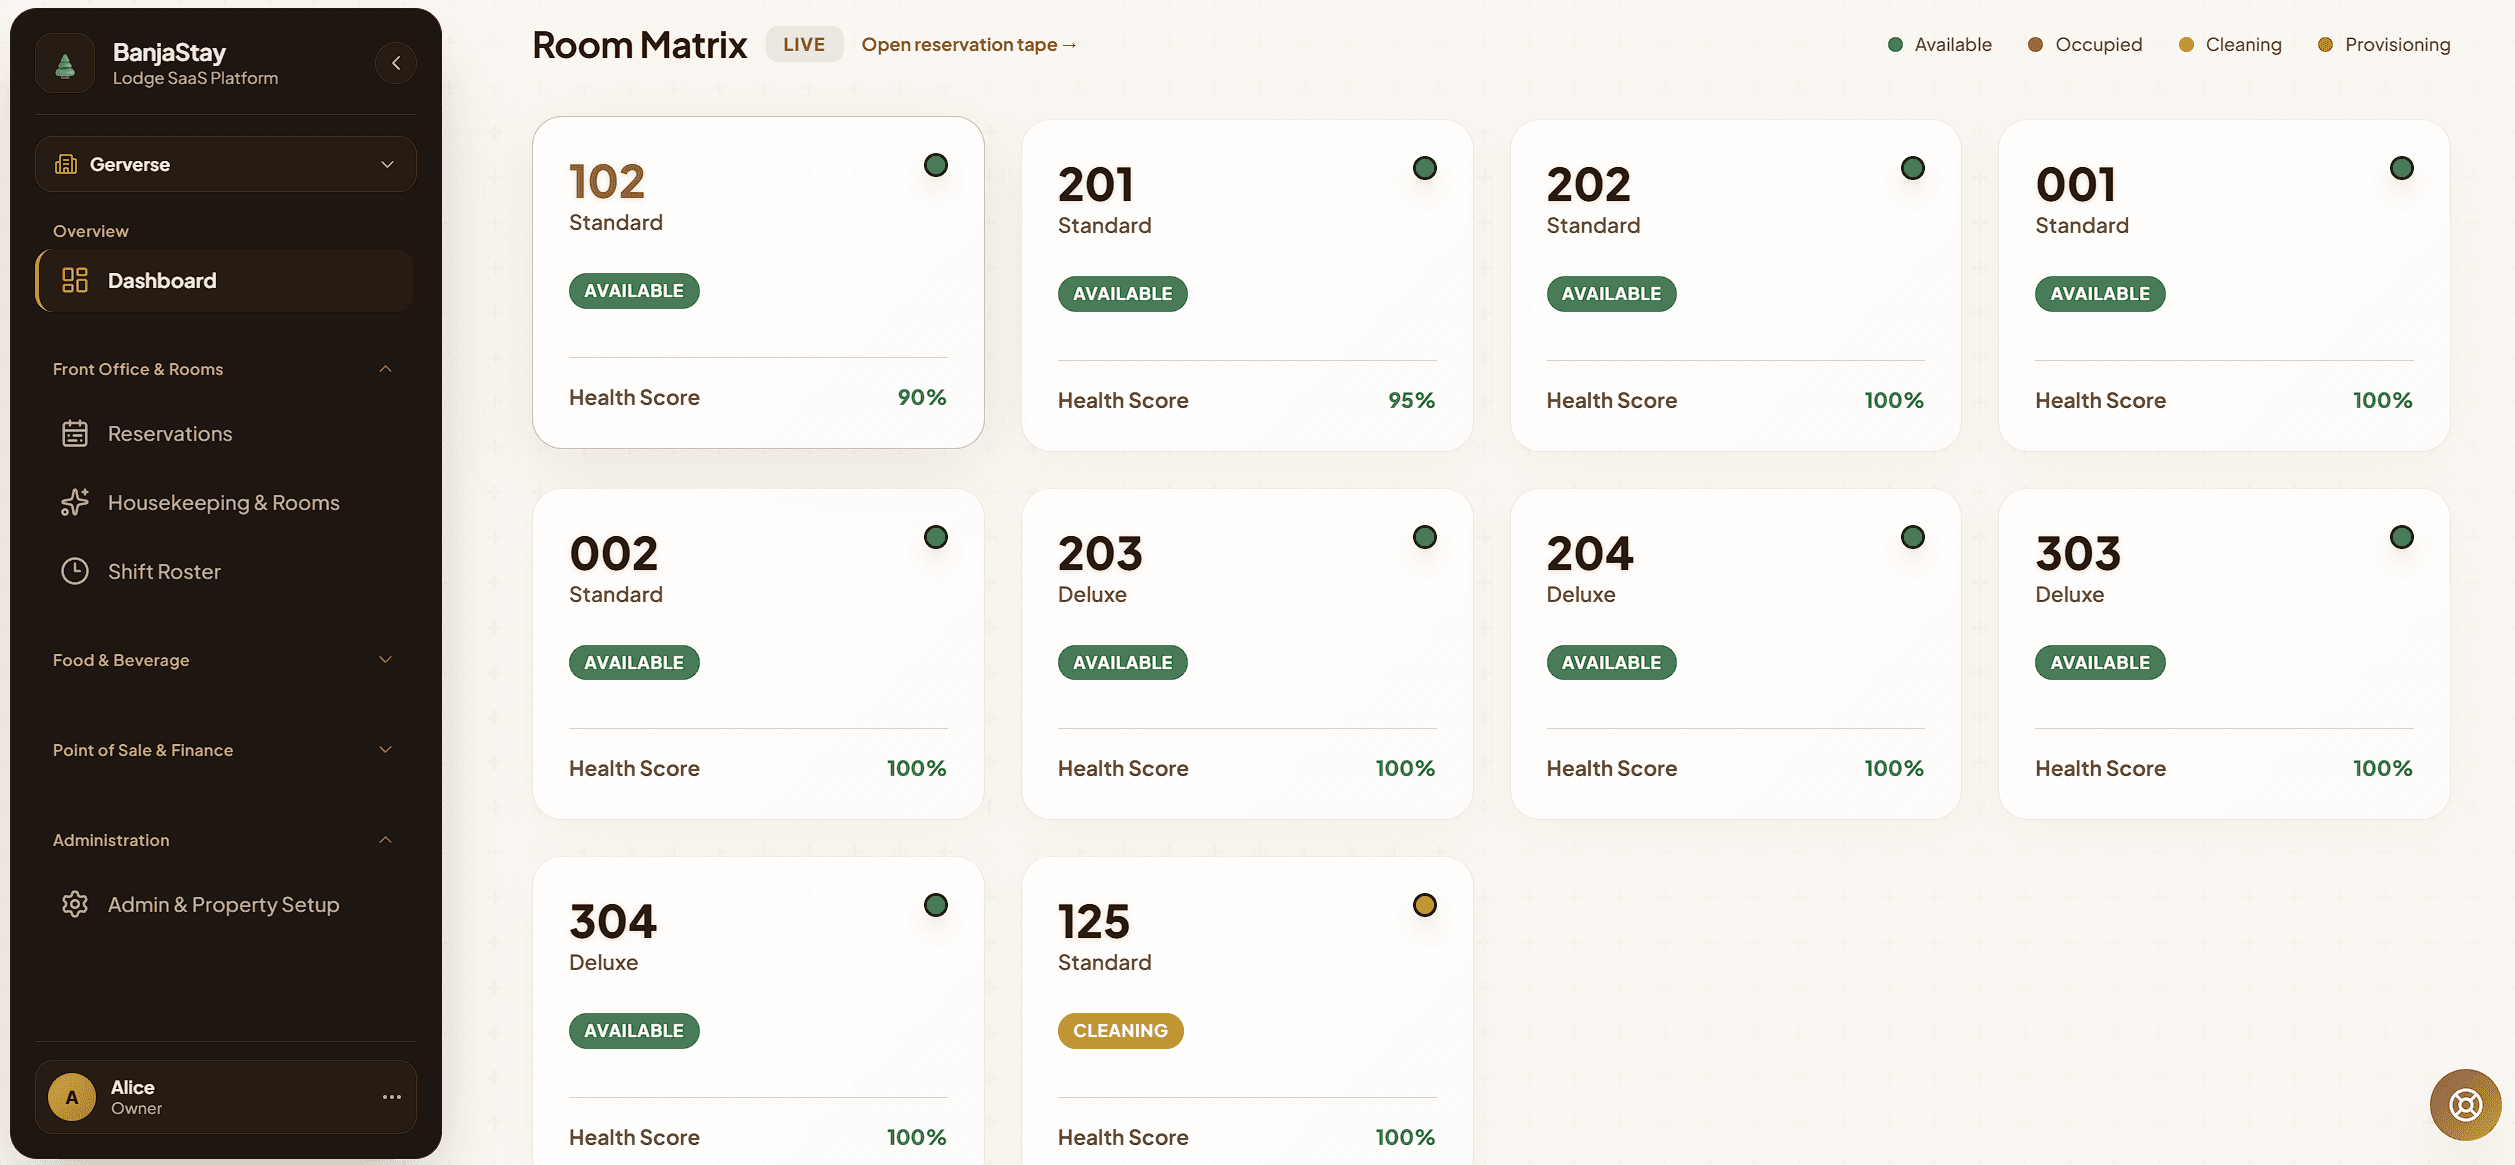
Task: Click the Admin gear icon
Action: coord(75,904)
